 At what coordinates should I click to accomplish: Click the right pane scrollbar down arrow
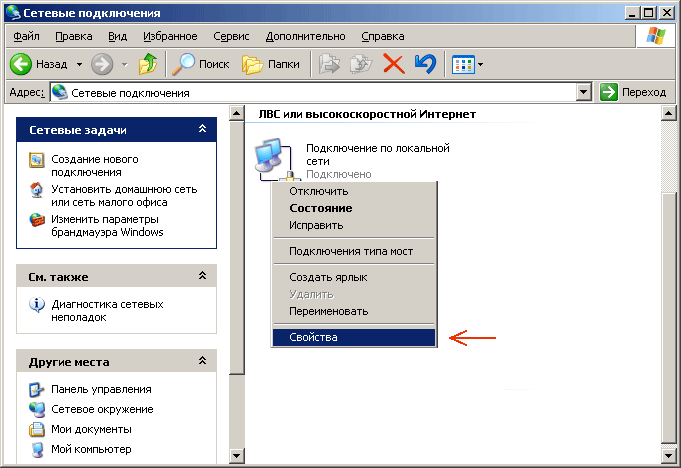pos(669,457)
